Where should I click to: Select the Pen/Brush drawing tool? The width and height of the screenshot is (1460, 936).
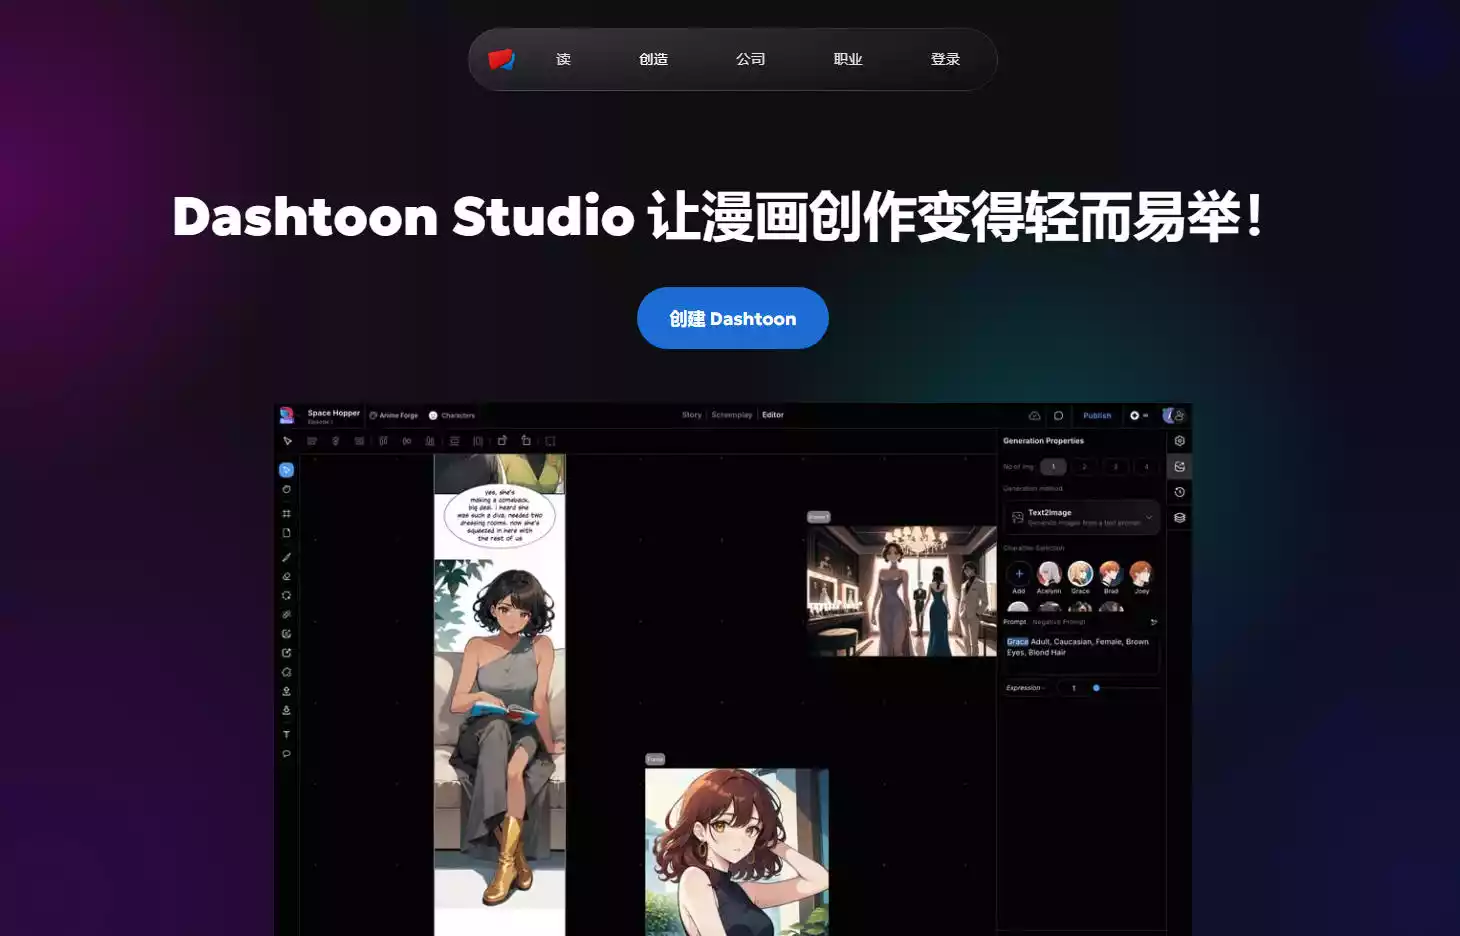pyautogui.click(x=287, y=557)
